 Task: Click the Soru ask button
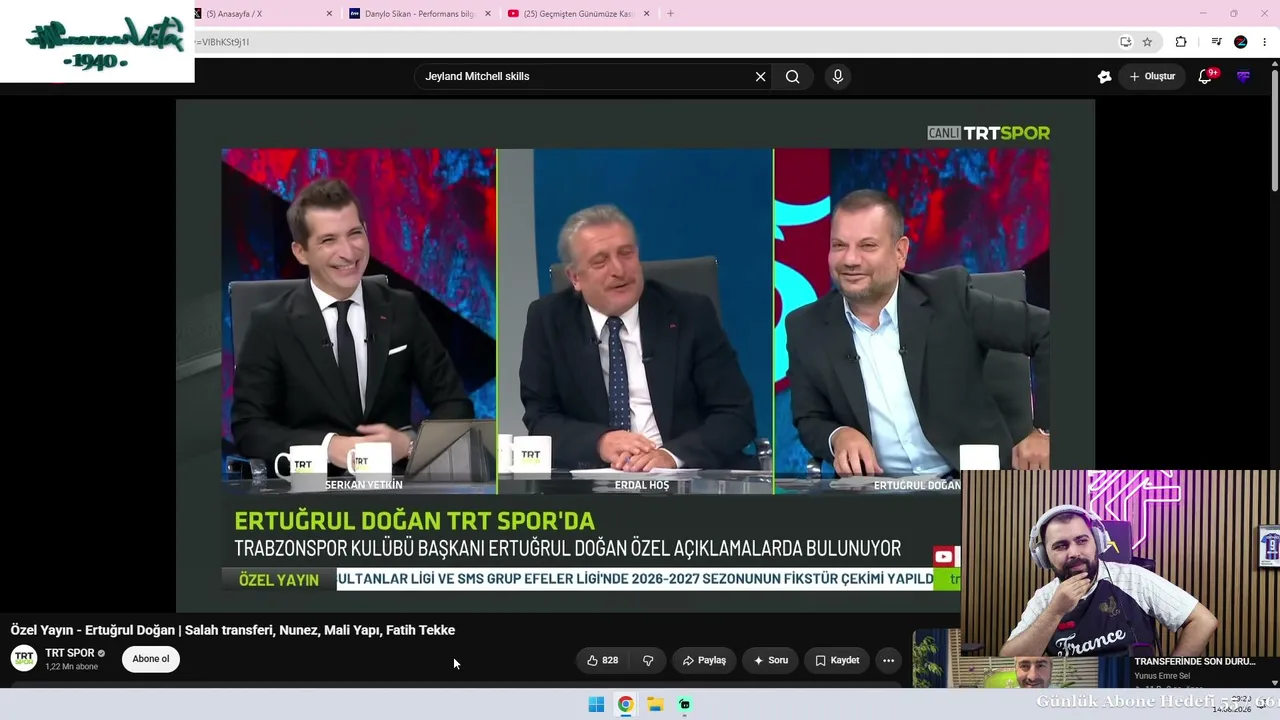[x=771, y=660]
